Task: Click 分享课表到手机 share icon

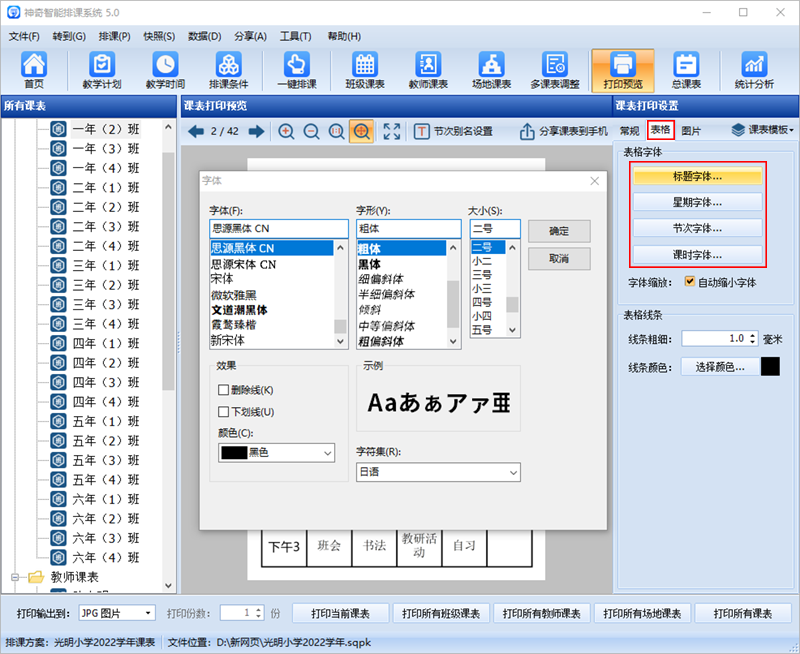Action: tap(563, 132)
